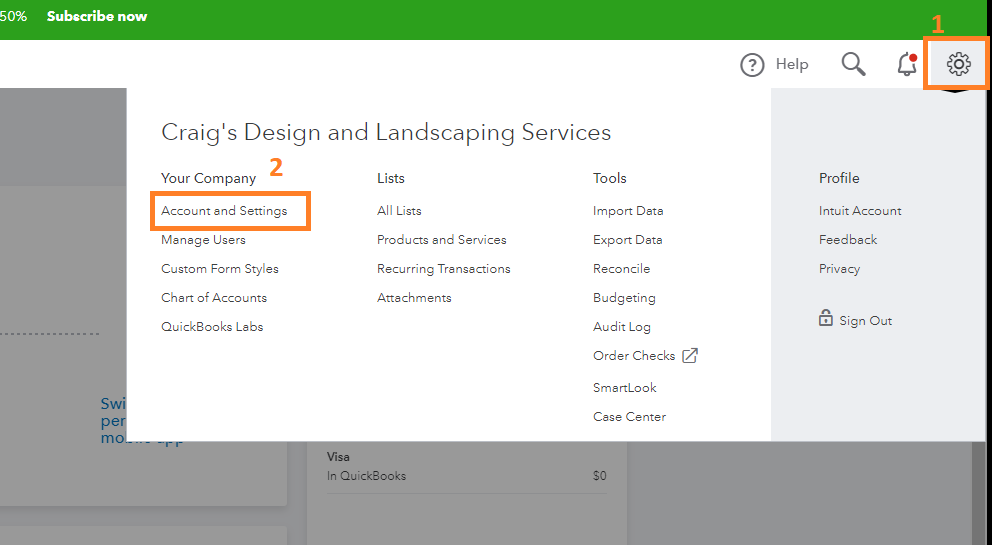Open Case Center
The width and height of the screenshot is (992, 545).
(629, 417)
